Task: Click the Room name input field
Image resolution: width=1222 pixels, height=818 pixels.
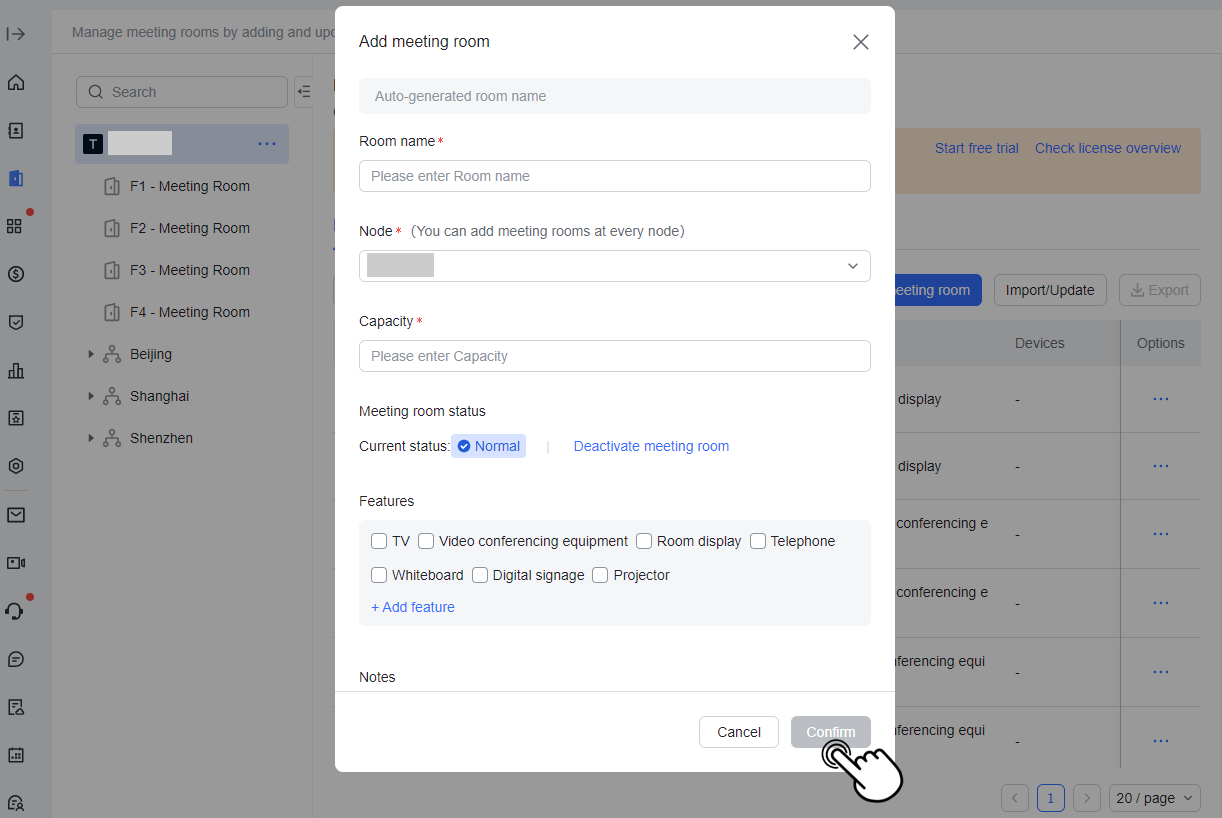Action: pyautogui.click(x=614, y=176)
